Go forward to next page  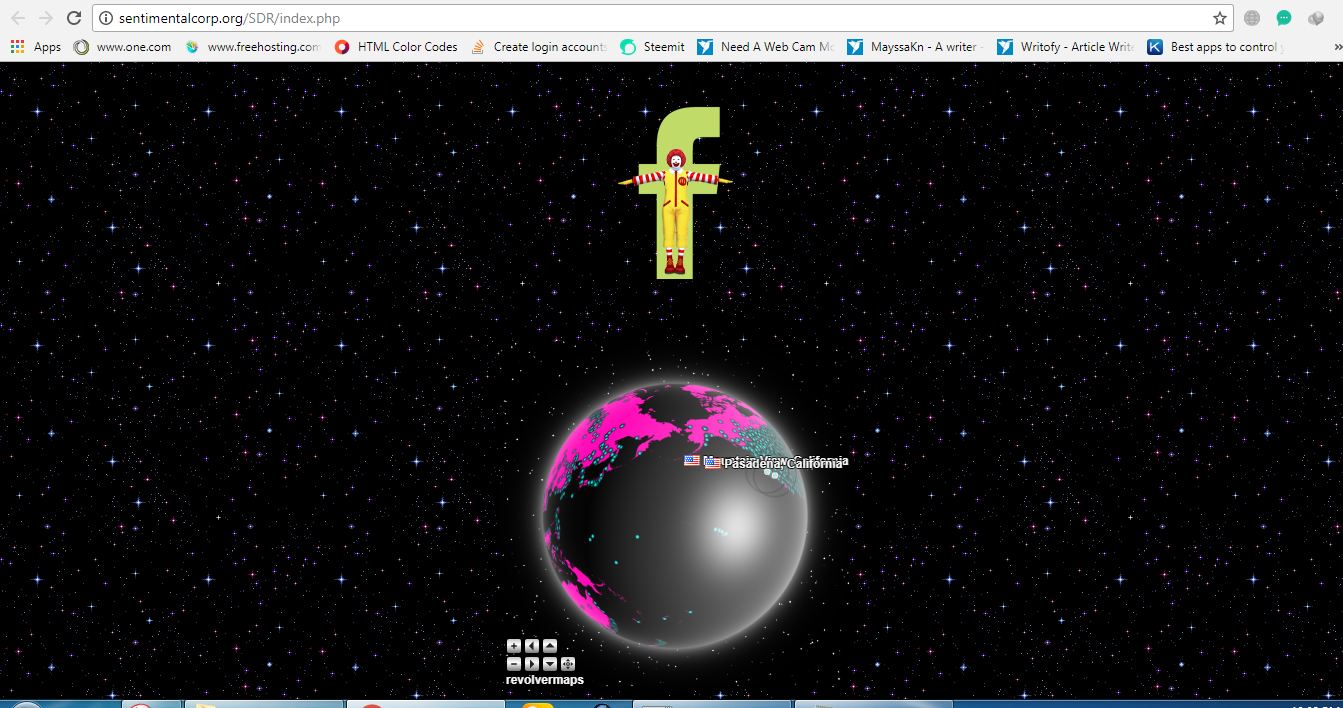tap(46, 18)
